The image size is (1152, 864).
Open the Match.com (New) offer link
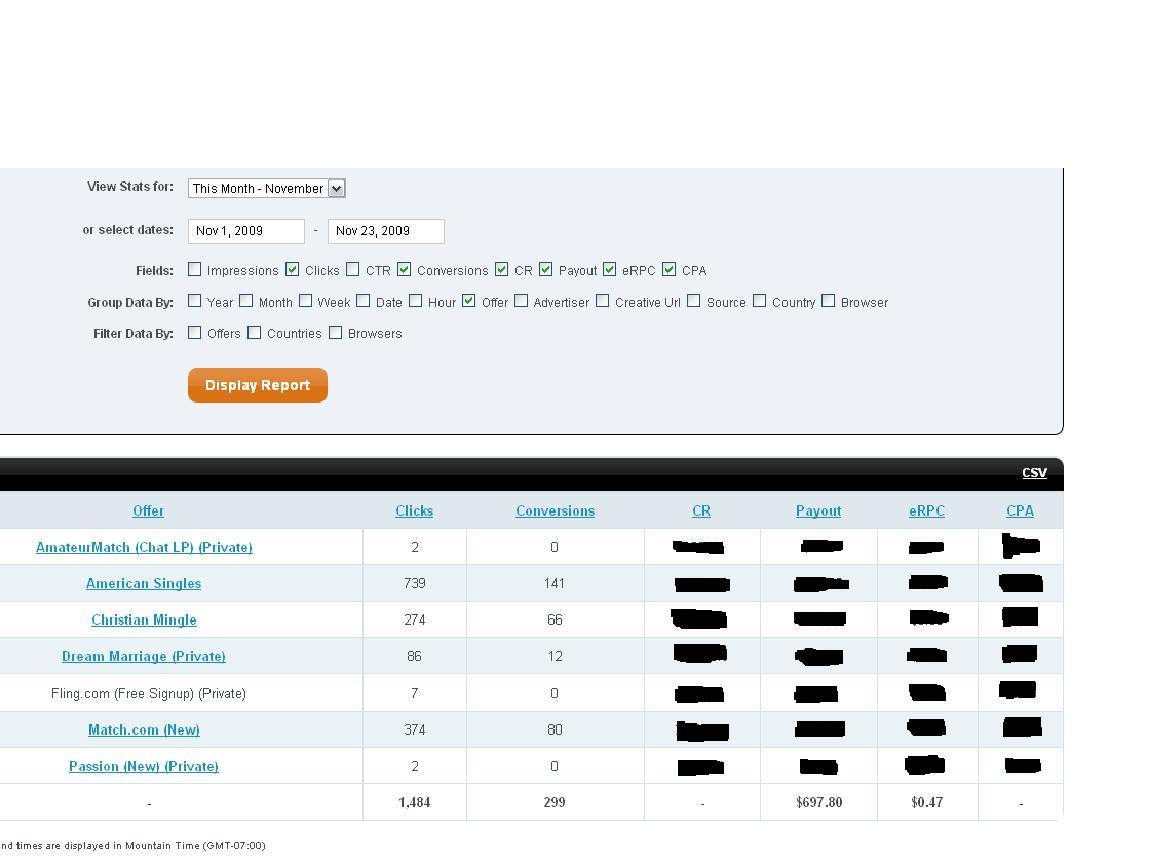pos(144,730)
